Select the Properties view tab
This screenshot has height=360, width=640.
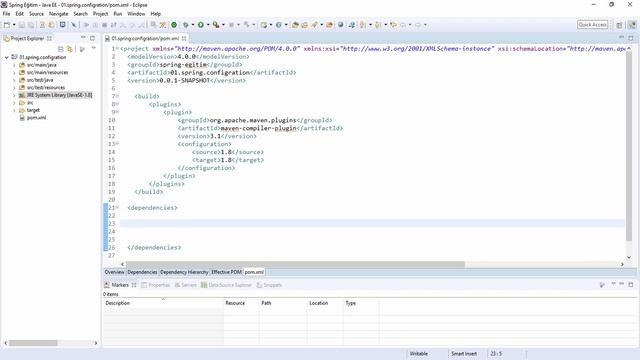coord(156,285)
